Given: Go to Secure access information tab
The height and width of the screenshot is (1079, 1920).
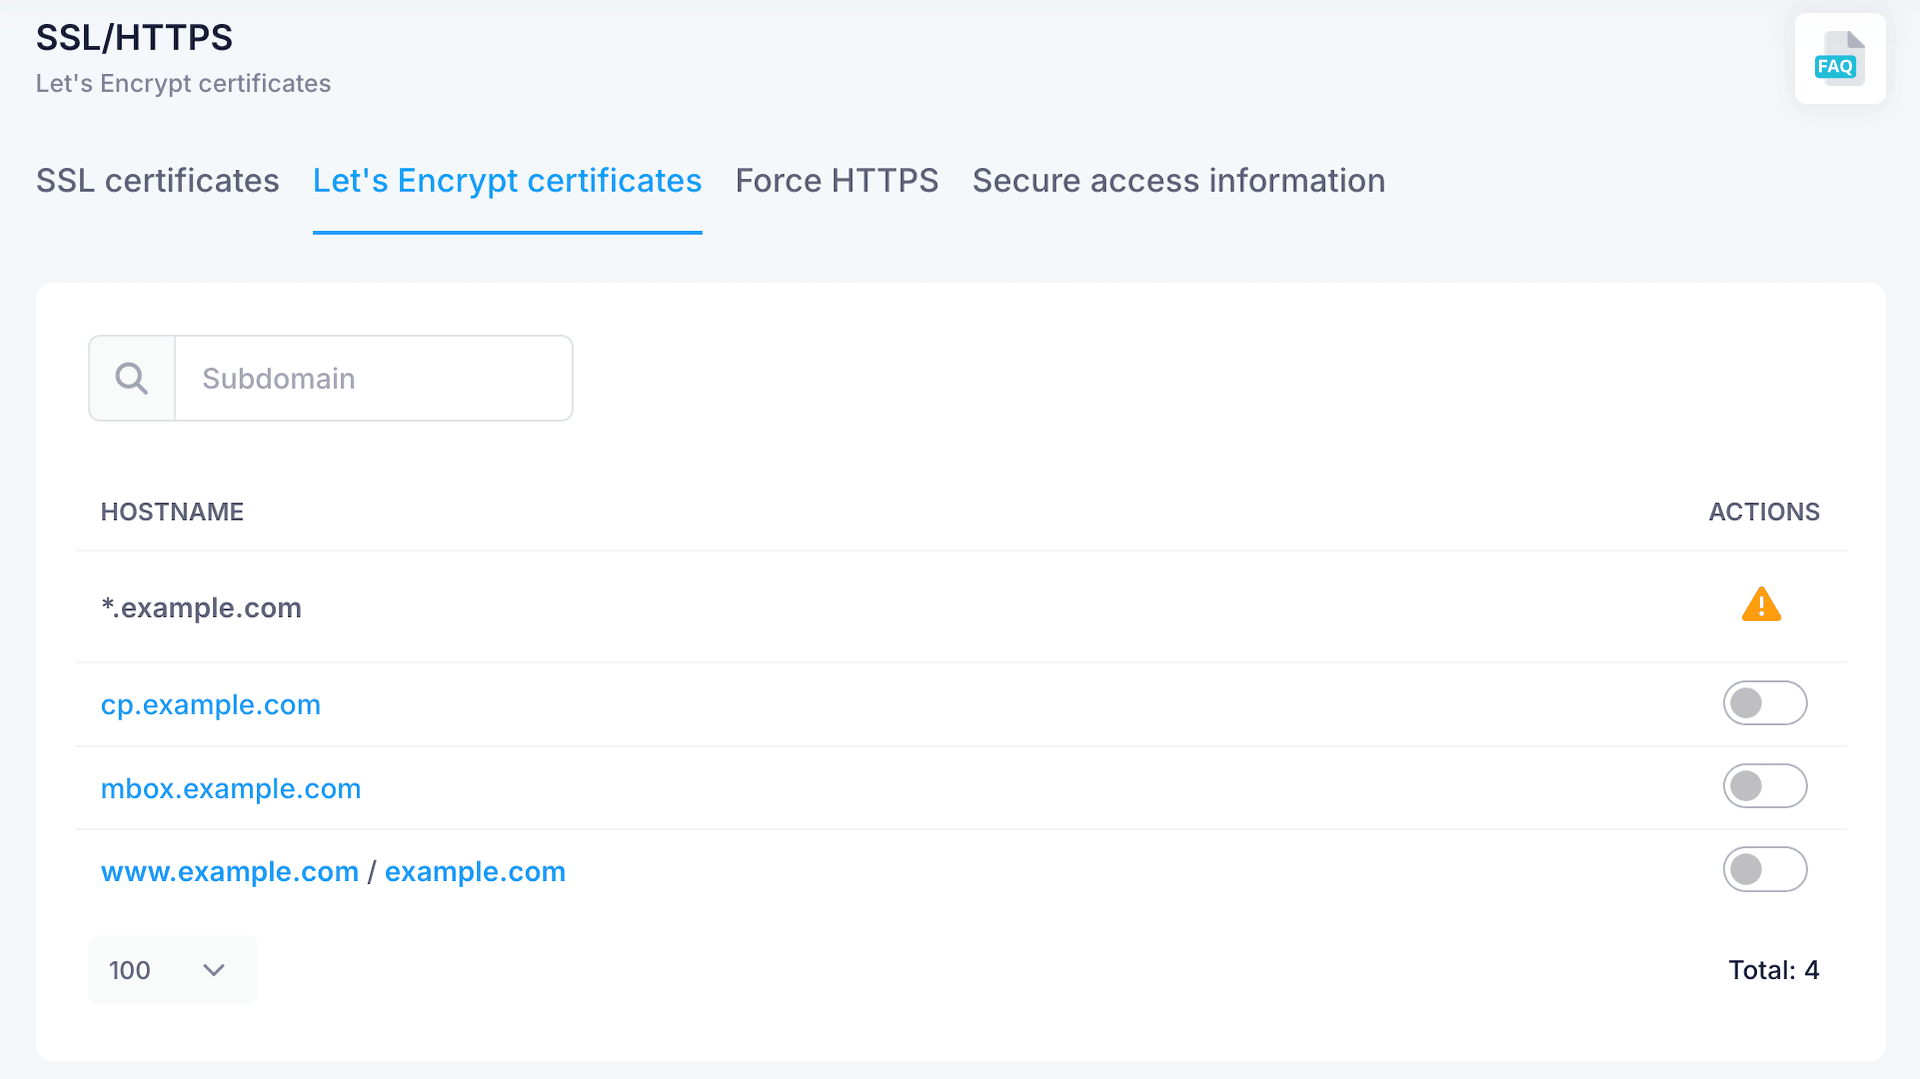Looking at the screenshot, I should (x=1178, y=181).
